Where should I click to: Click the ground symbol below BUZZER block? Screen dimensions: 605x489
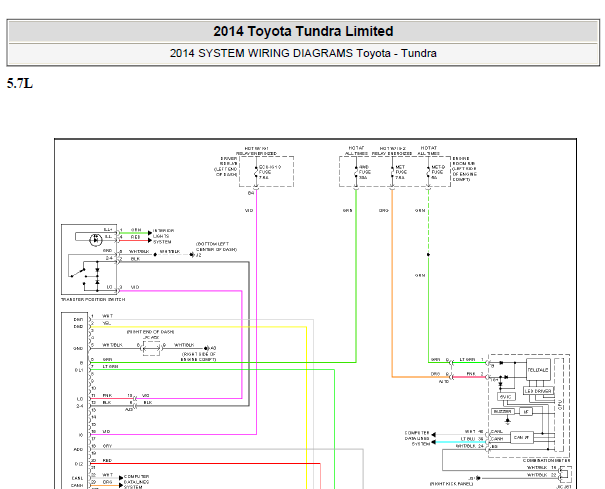pos(508,421)
